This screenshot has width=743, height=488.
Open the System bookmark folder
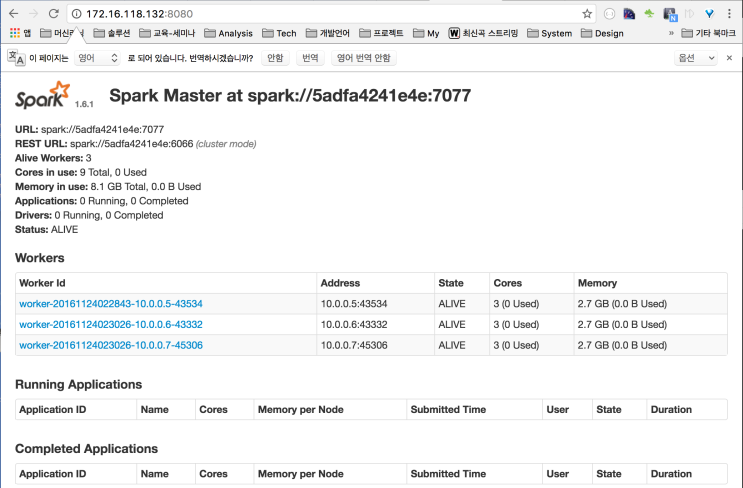pos(550,33)
